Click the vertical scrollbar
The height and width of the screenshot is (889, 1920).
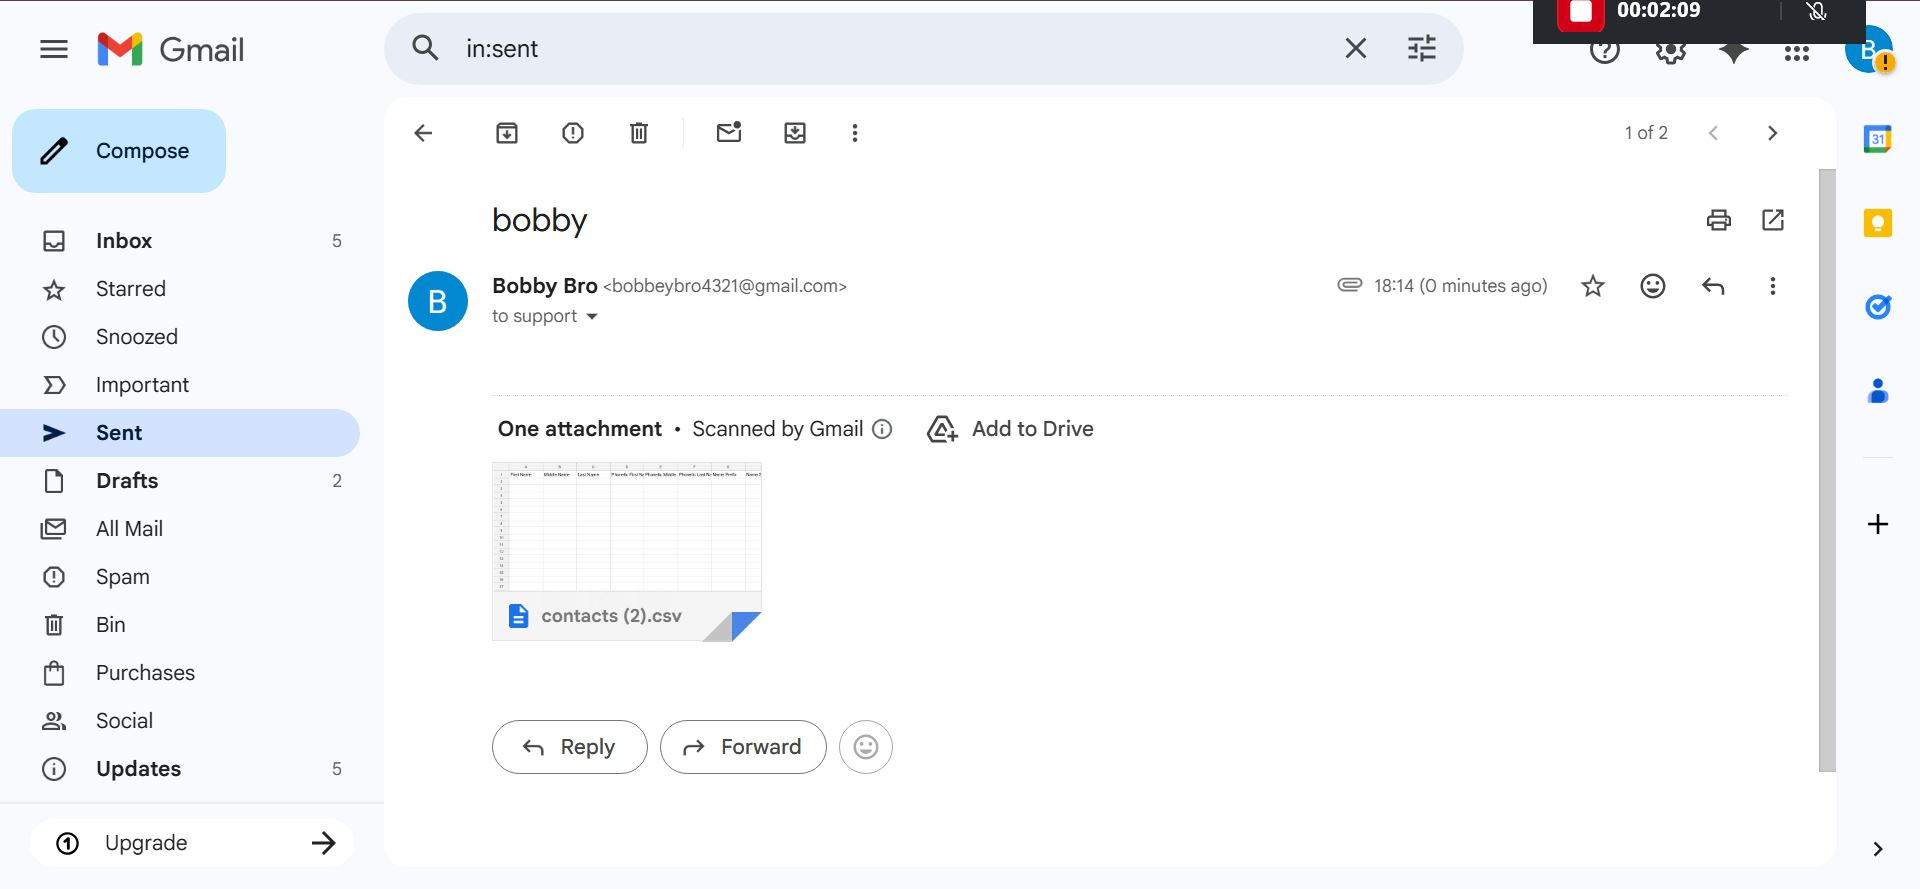(x=1827, y=470)
